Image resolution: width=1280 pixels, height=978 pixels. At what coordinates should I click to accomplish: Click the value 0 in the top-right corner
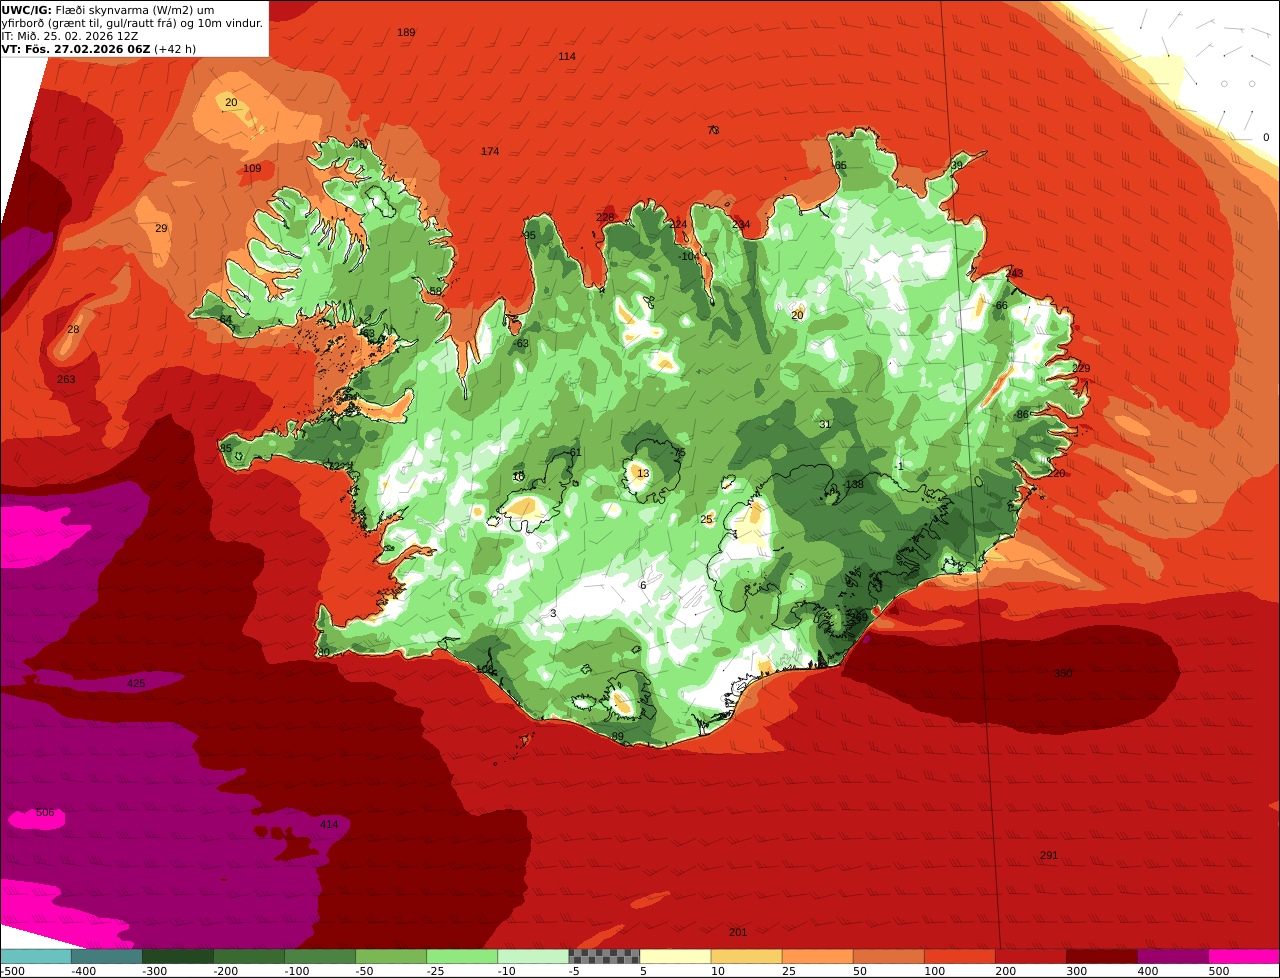[1266, 138]
